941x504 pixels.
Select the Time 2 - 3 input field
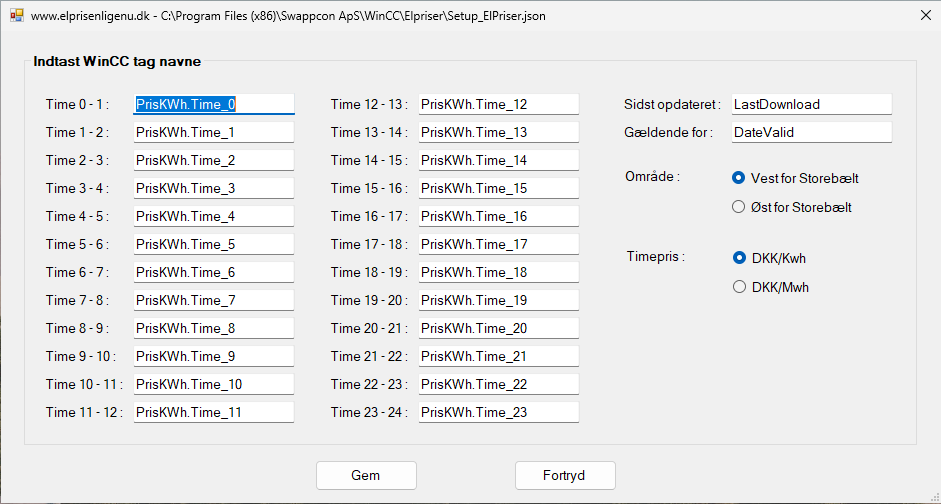pyautogui.click(x=213, y=160)
